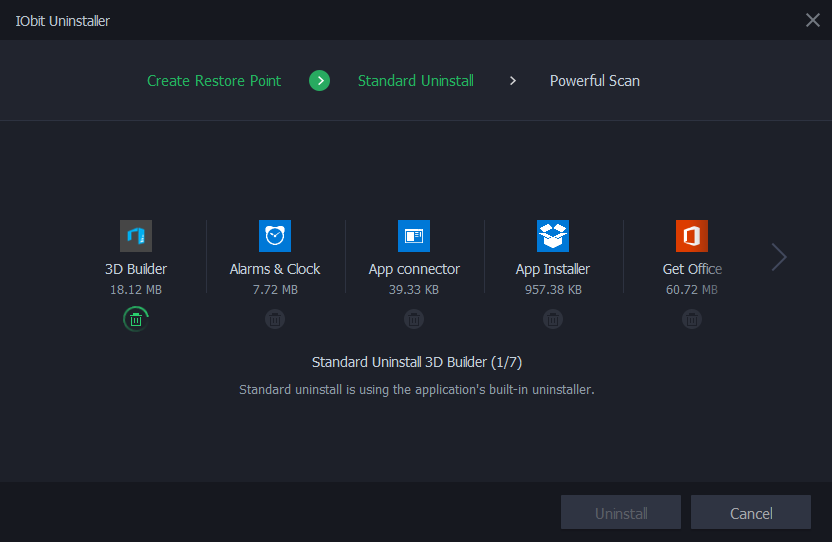Screen dimensions: 832x542
Task: Click the IObit Uninstaller window title
Action: pyautogui.click(x=63, y=21)
